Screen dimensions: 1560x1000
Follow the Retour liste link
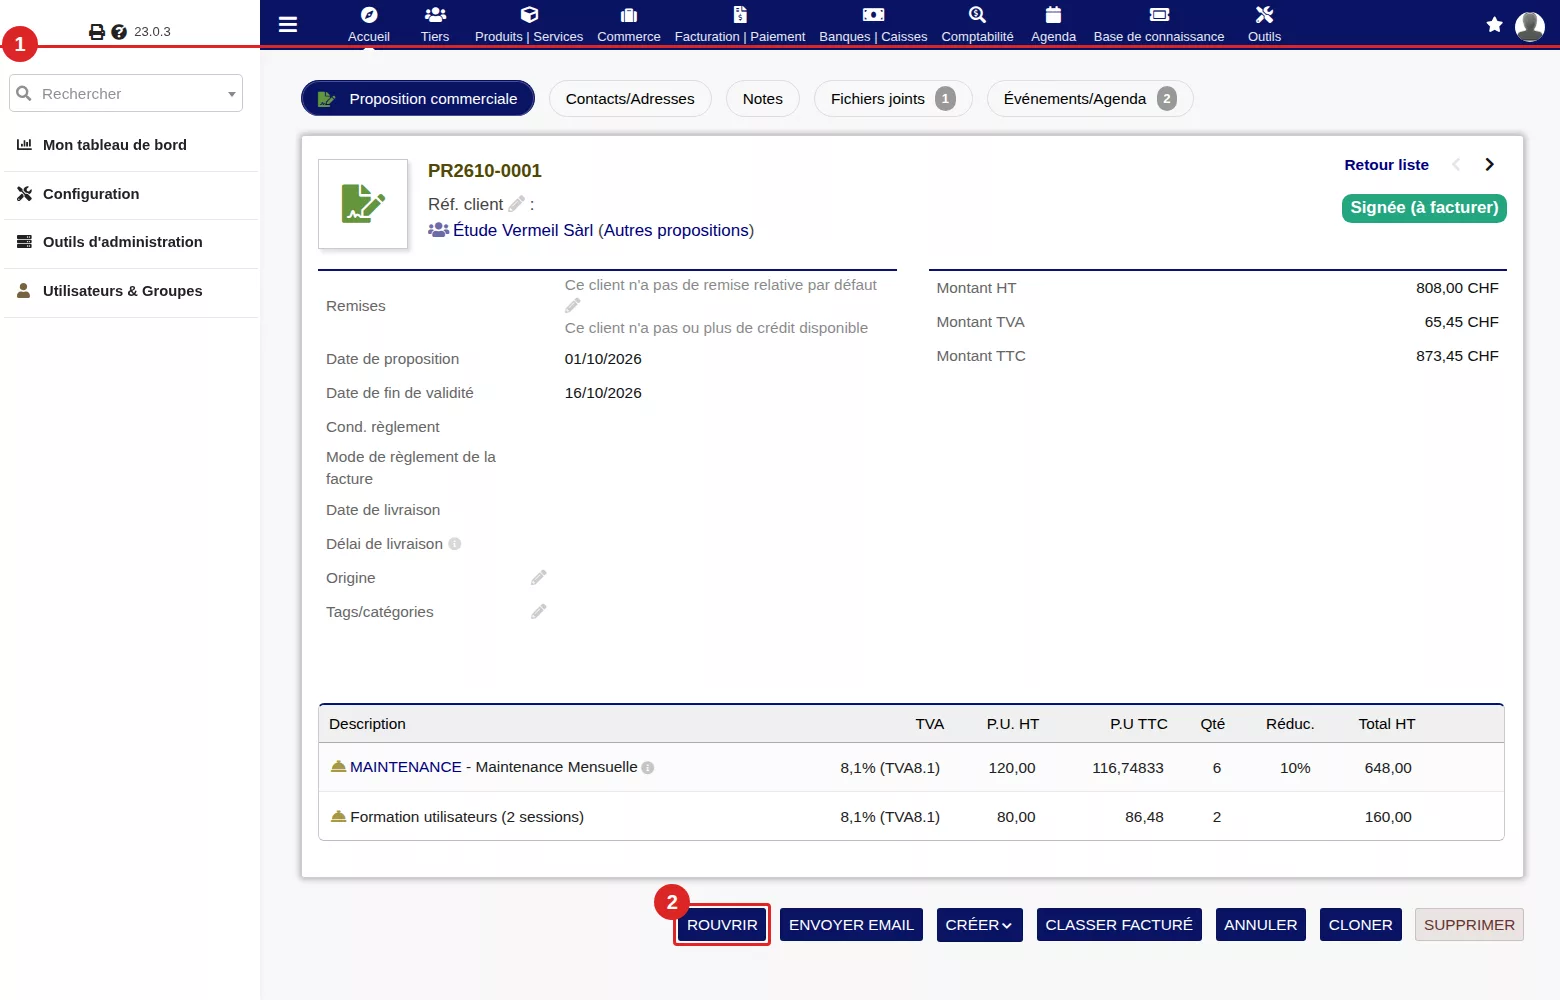(x=1386, y=165)
